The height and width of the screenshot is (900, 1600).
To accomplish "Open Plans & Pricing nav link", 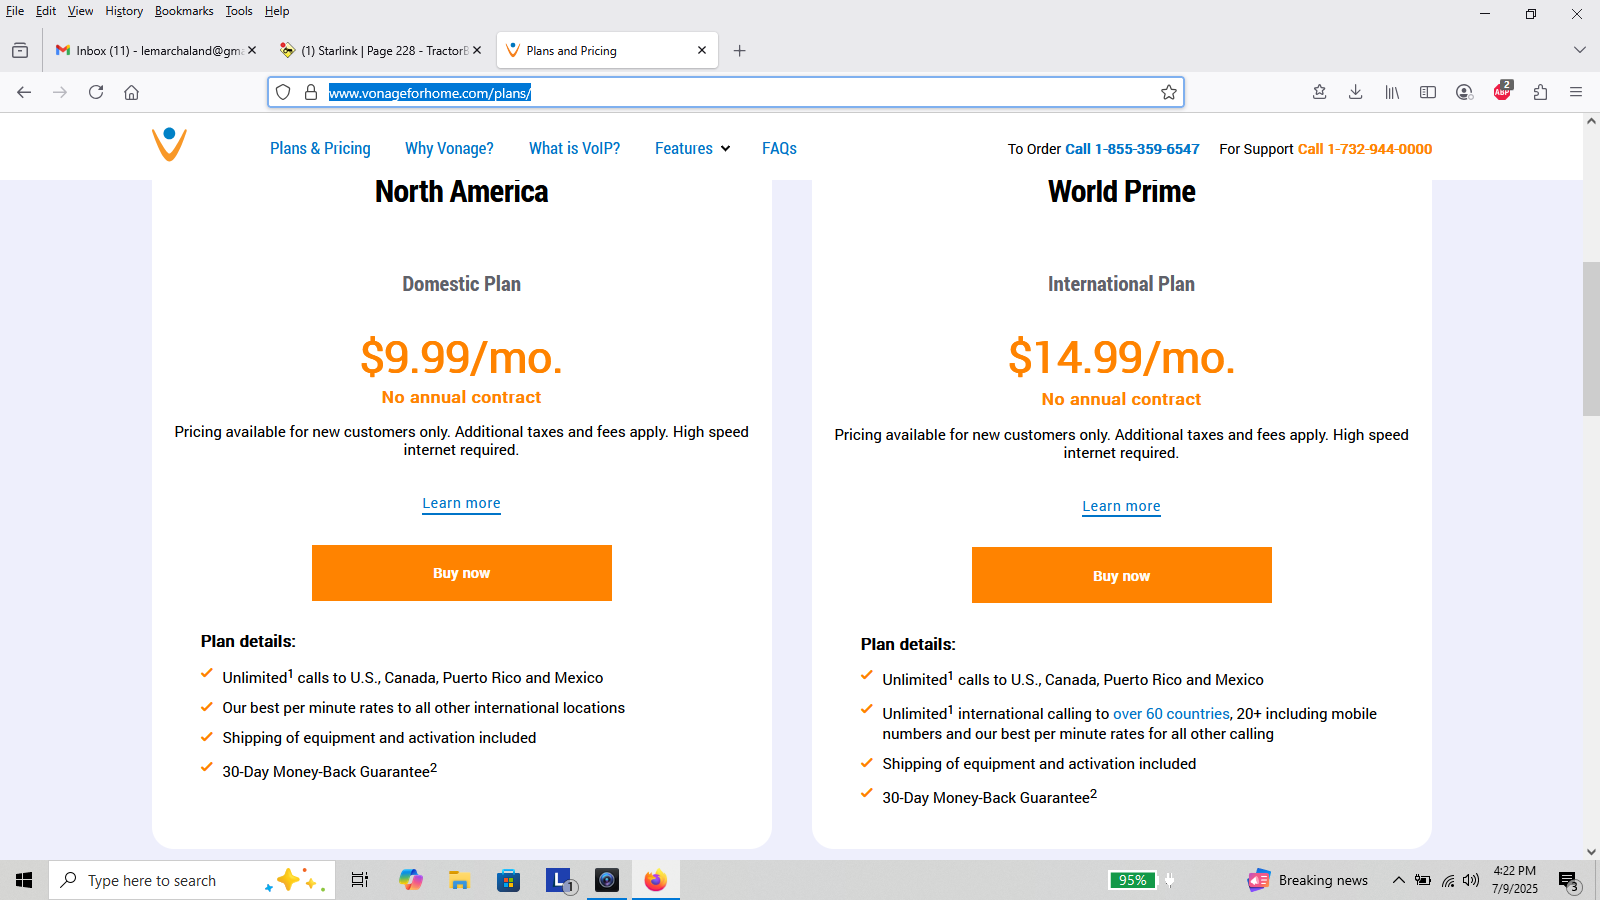I will pos(320,148).
